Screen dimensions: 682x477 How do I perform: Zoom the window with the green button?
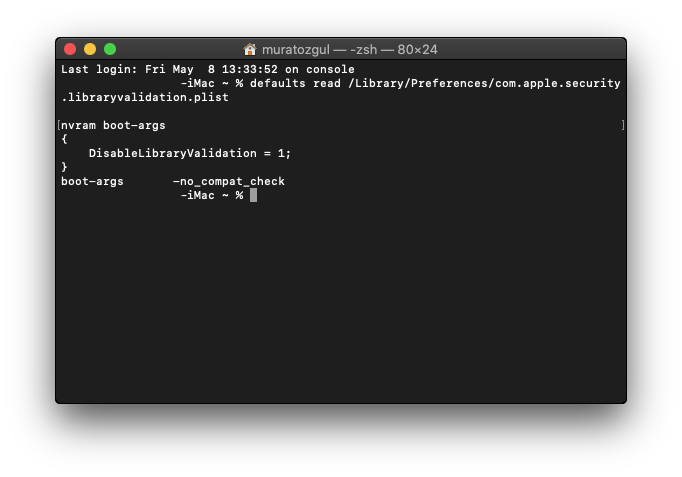(x=110, y=49)
